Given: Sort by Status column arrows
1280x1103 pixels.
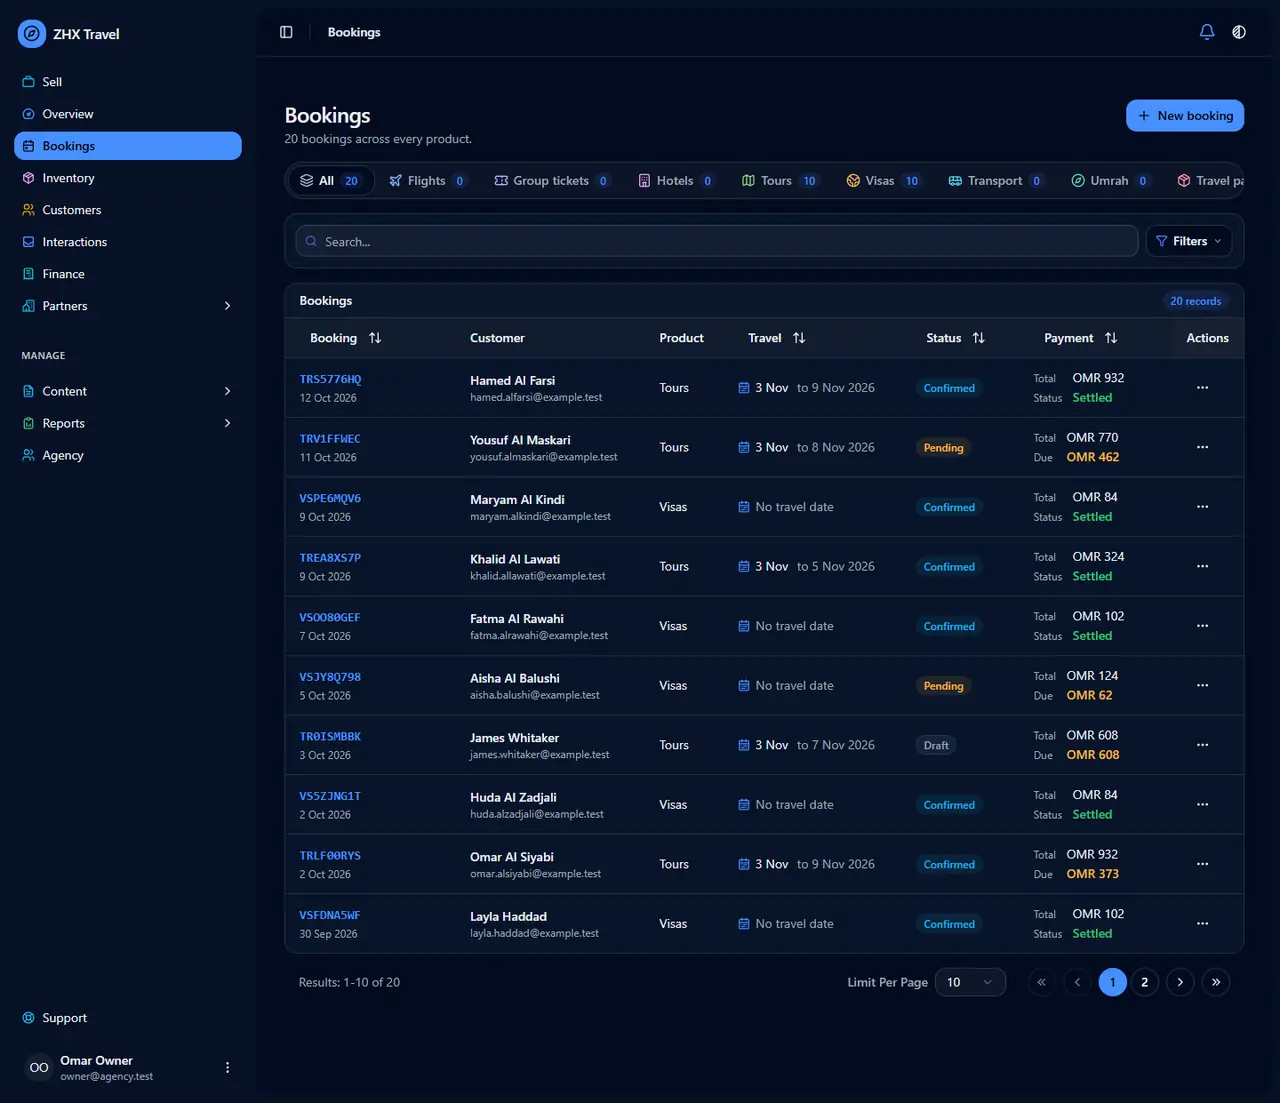Looking at the screenshot, I should 979,338.
